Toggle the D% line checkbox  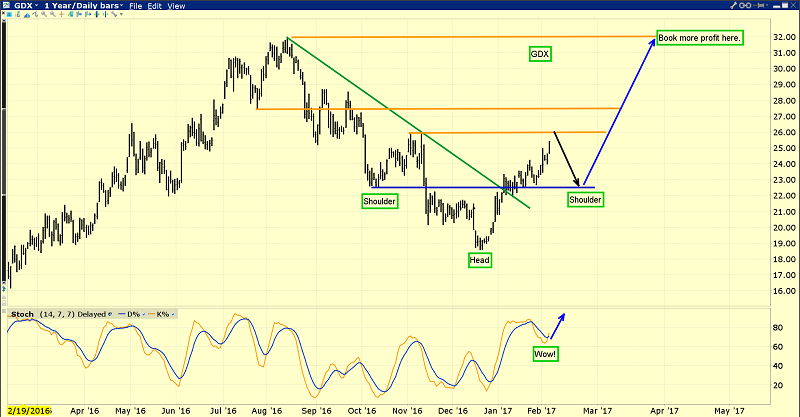pos(143,314)
